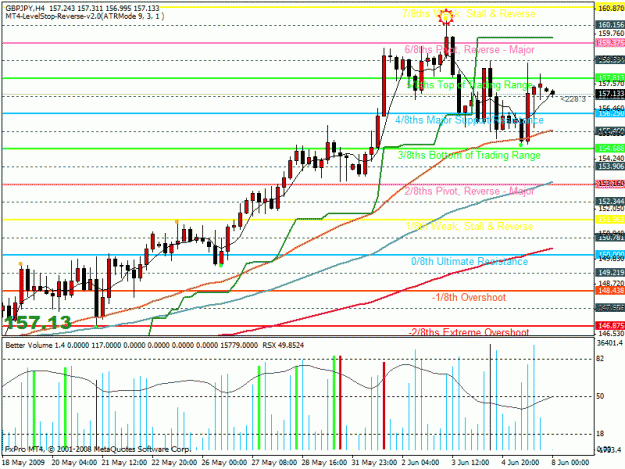Click the 22 May 20:00 time label
This screenshot has height=469, width=625.
point(174,463)
